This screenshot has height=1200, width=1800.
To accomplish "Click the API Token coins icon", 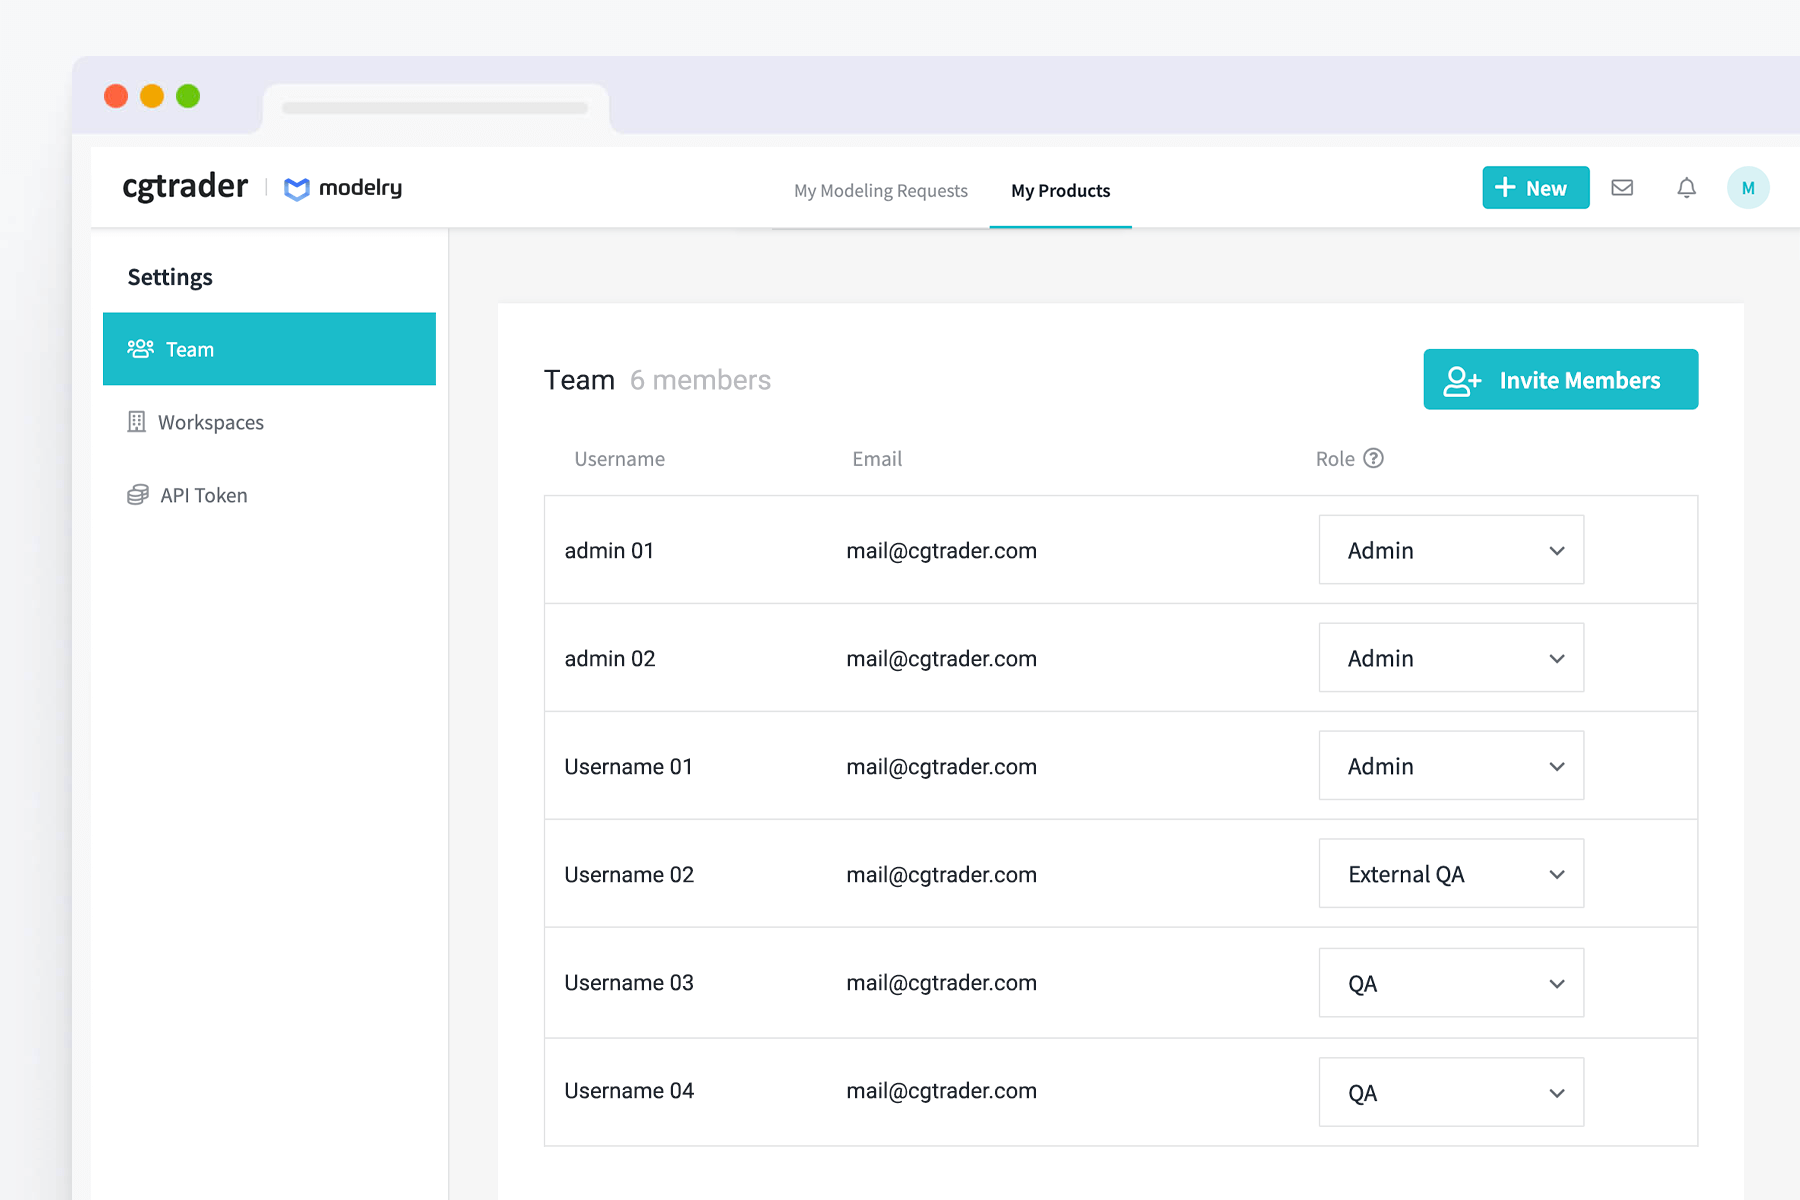I will pos(138,495).
